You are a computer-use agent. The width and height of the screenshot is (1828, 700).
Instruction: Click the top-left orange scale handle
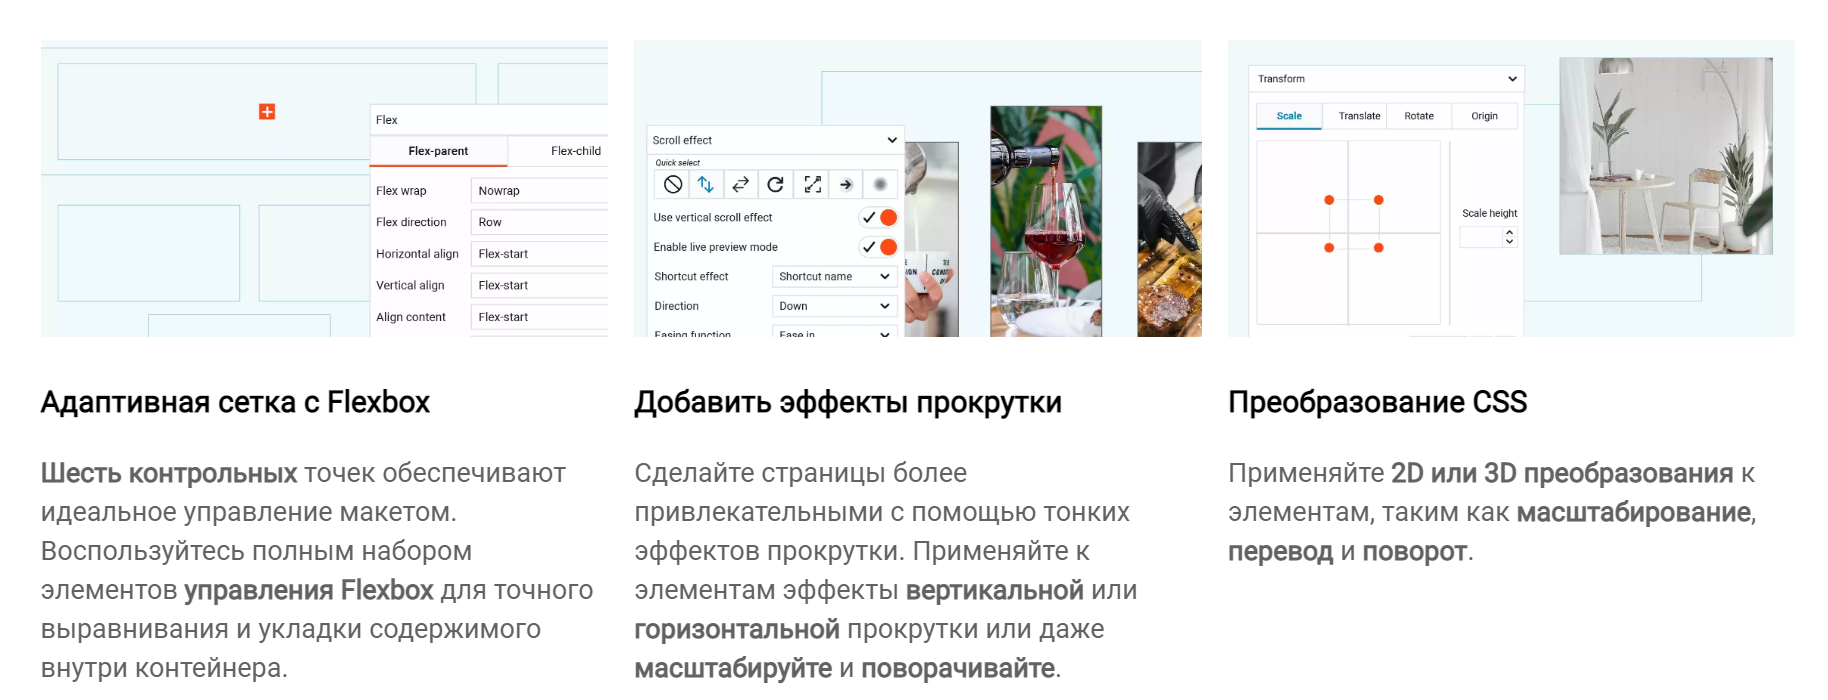(x=1329, y=200)
